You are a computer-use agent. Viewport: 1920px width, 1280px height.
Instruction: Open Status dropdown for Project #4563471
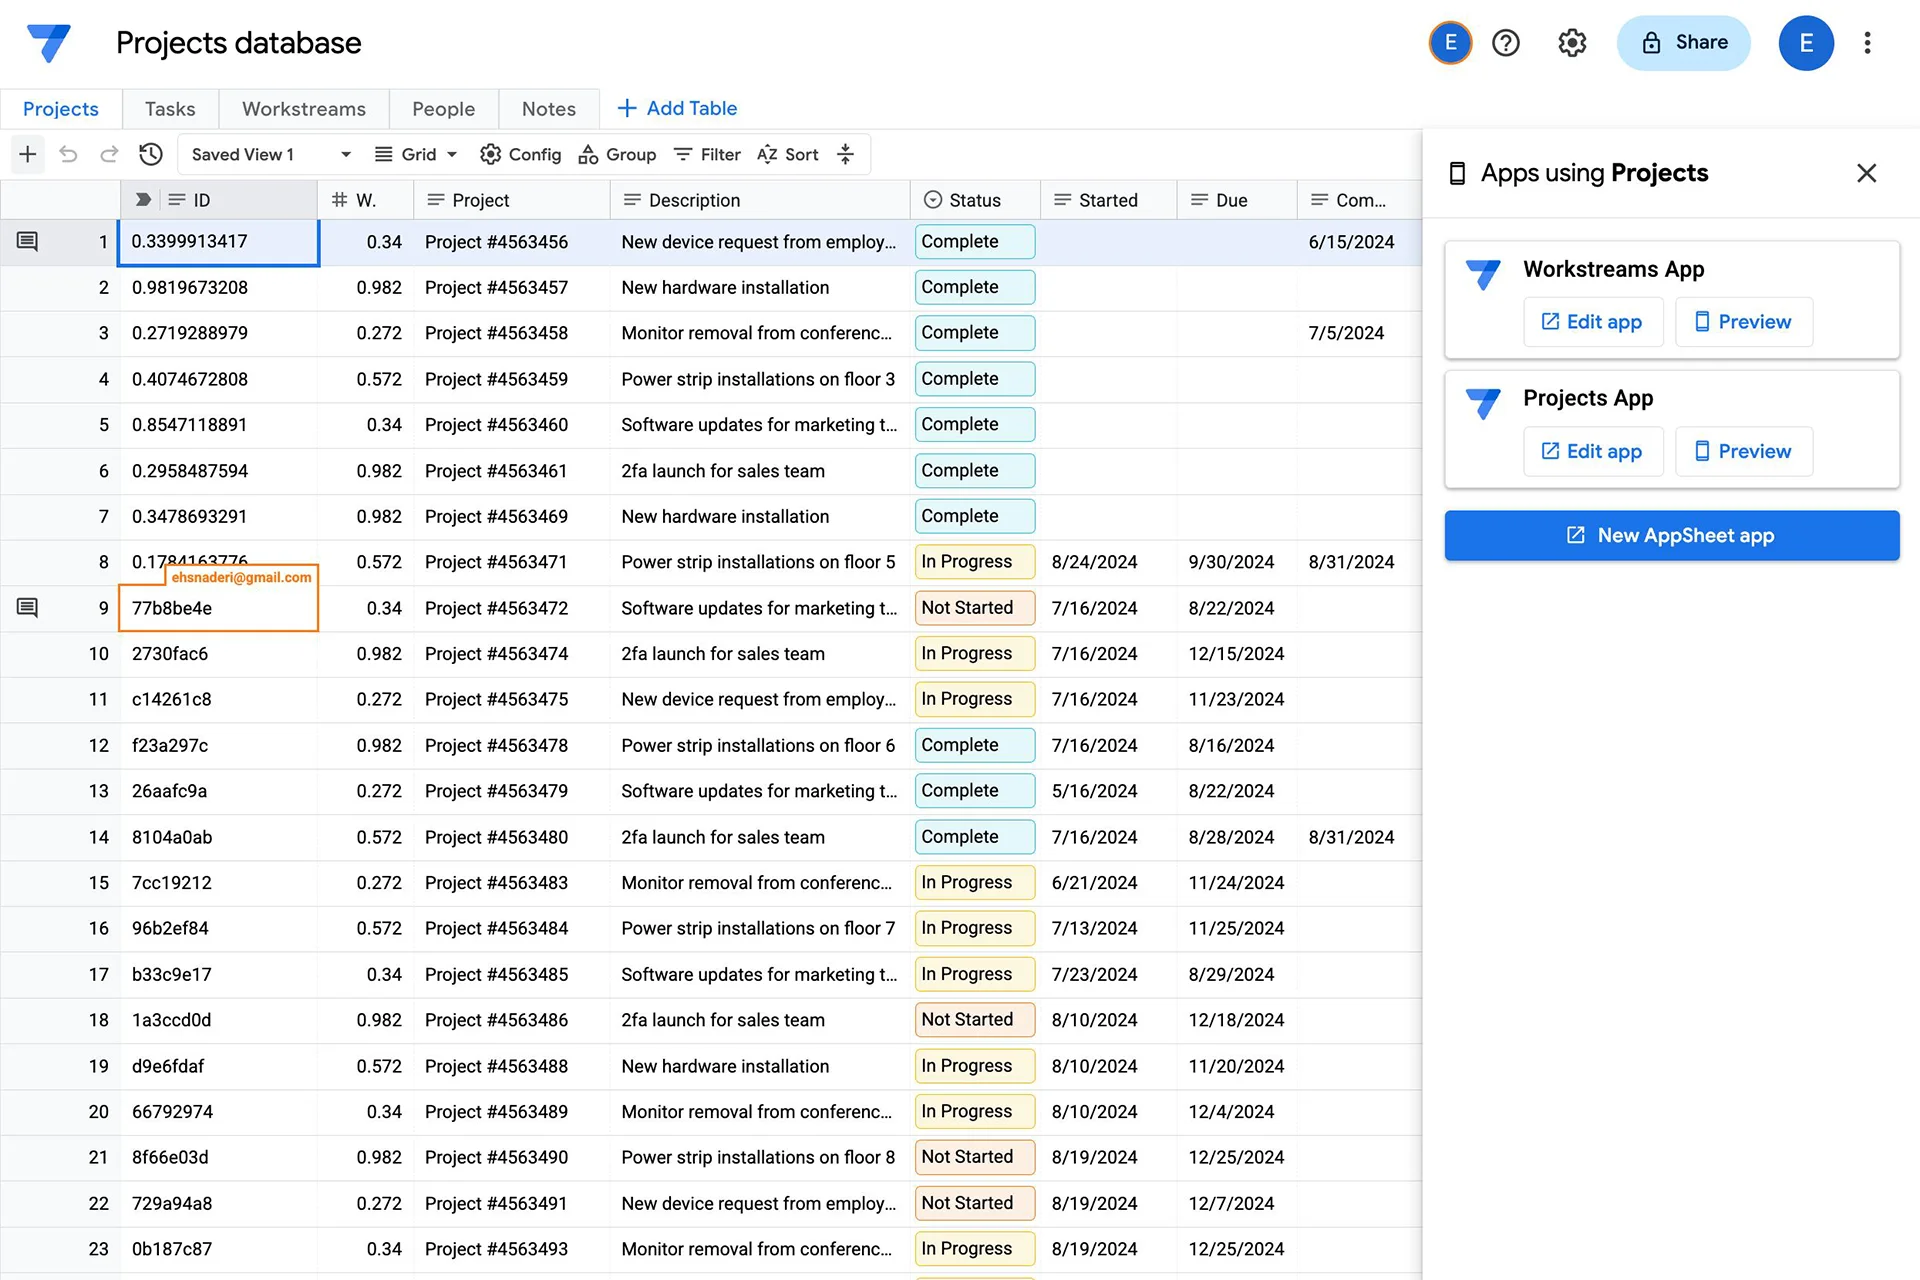(x=974, y=562)
